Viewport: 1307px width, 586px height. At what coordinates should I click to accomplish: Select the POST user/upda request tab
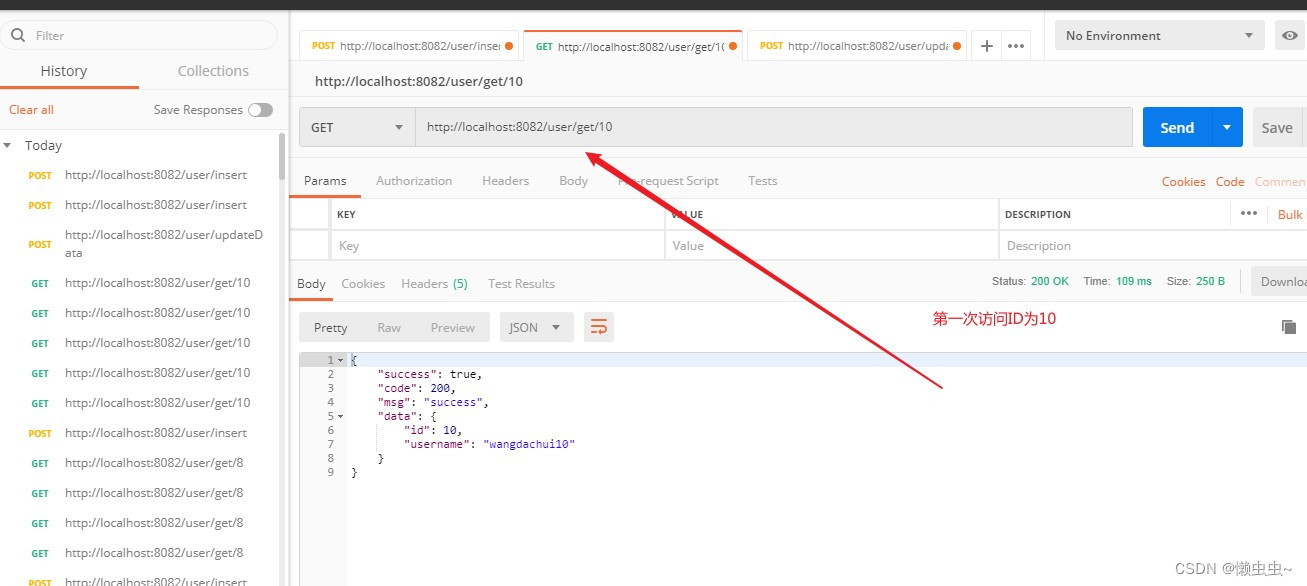857,46
